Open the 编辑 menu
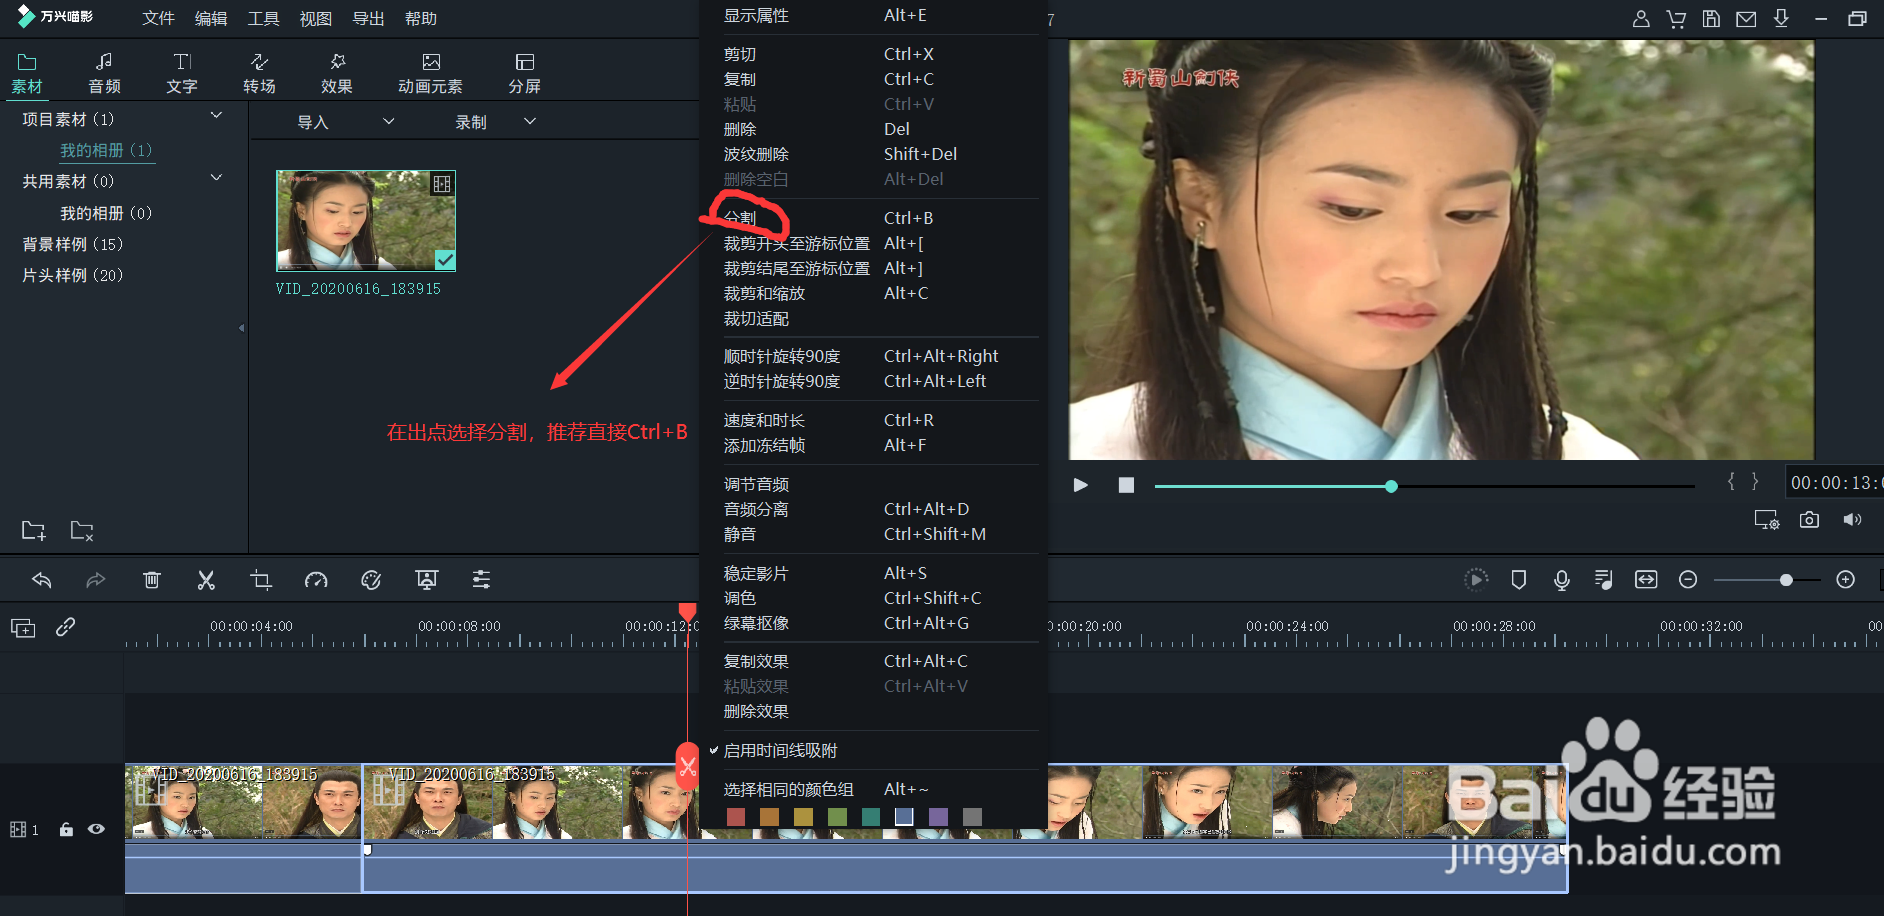The height and width of the screenshot is (916, 1884). pos(211,19)
